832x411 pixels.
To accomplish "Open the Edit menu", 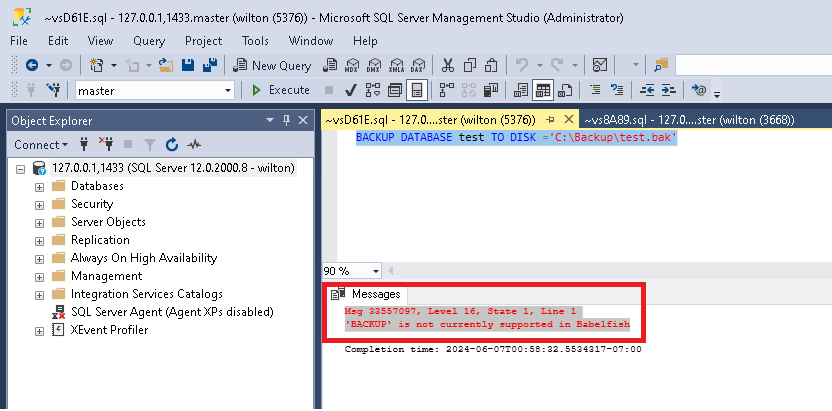I will 58,41.
